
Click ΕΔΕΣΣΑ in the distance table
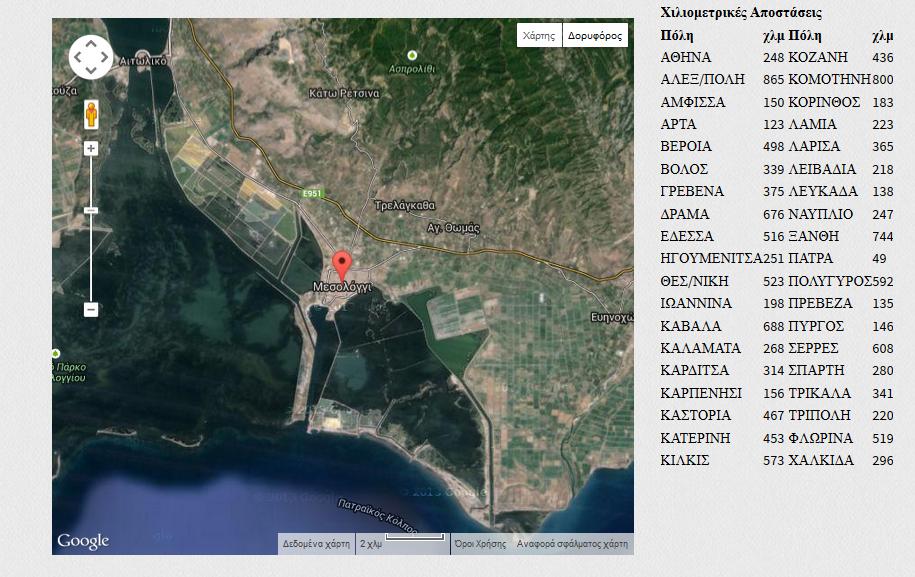tap(687, 236)
